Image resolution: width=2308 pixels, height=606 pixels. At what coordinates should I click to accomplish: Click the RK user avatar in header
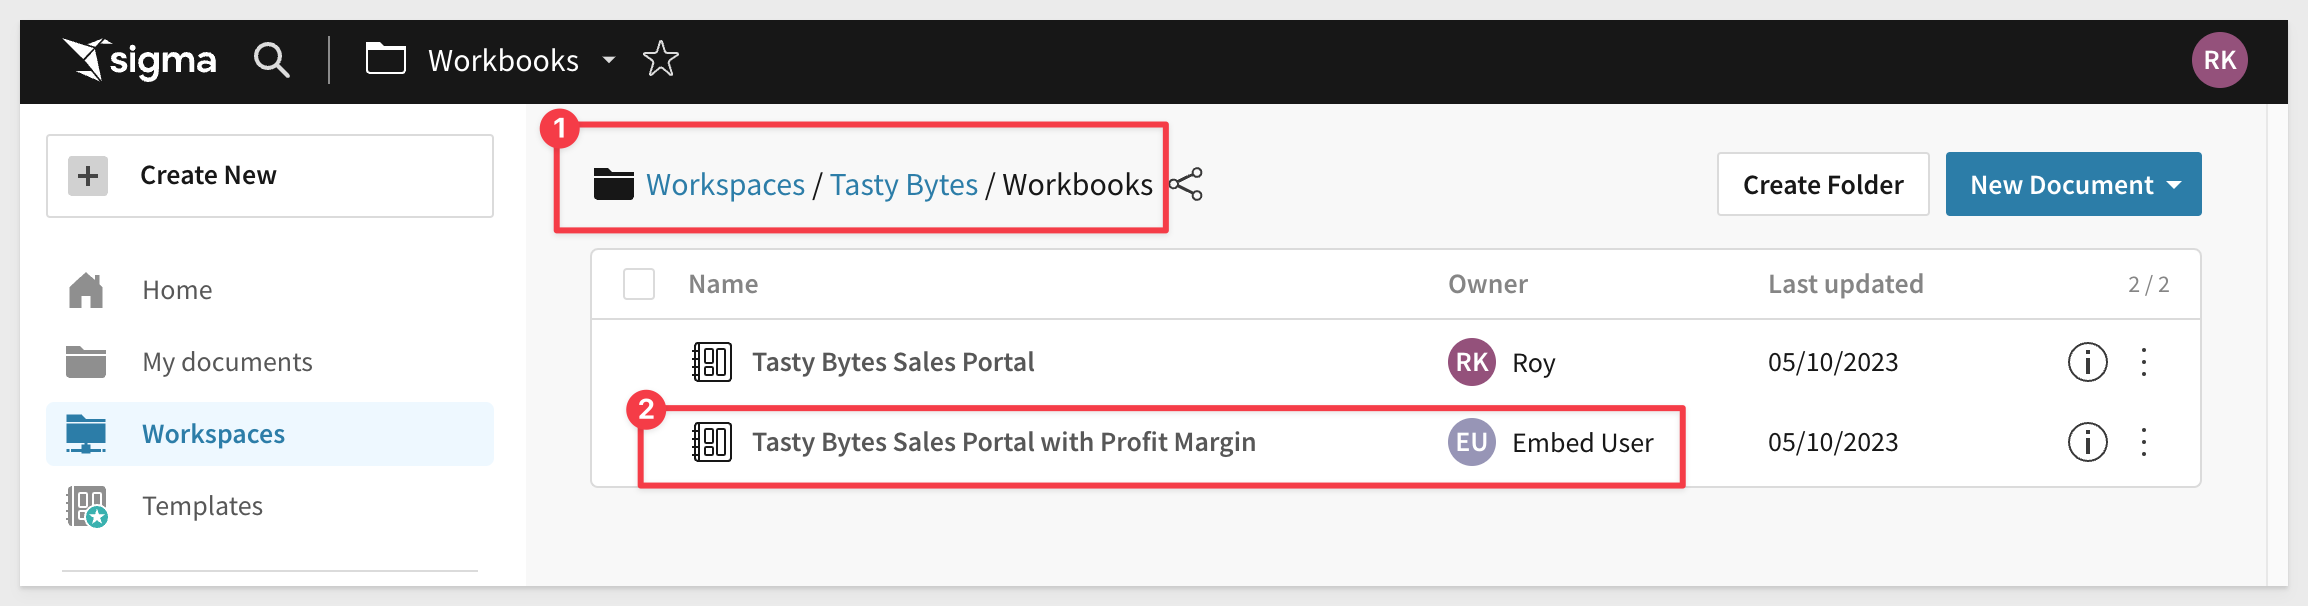[2219, 60]
